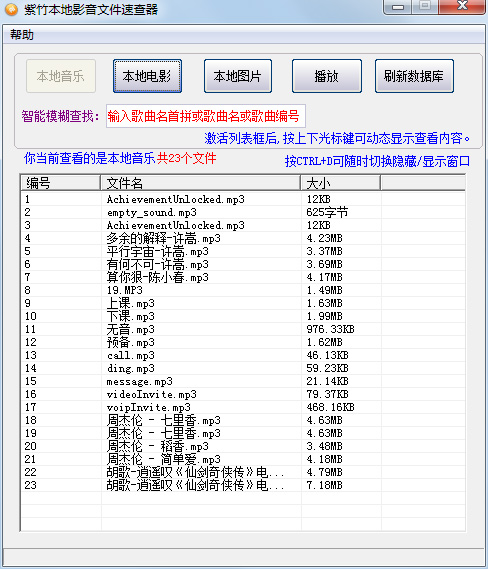Sort by the 文件名 column header
The image size is (488, 569).
(201, 183)
